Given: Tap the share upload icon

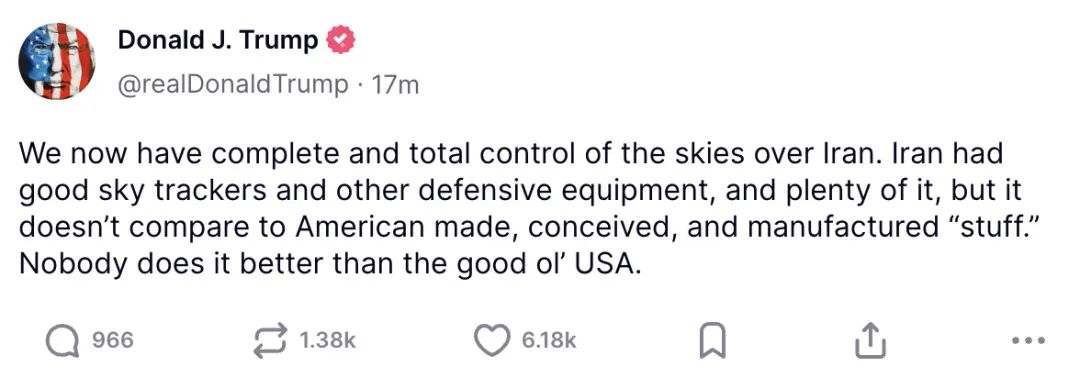Looking at the screenshot, I should tap(869, 340).
